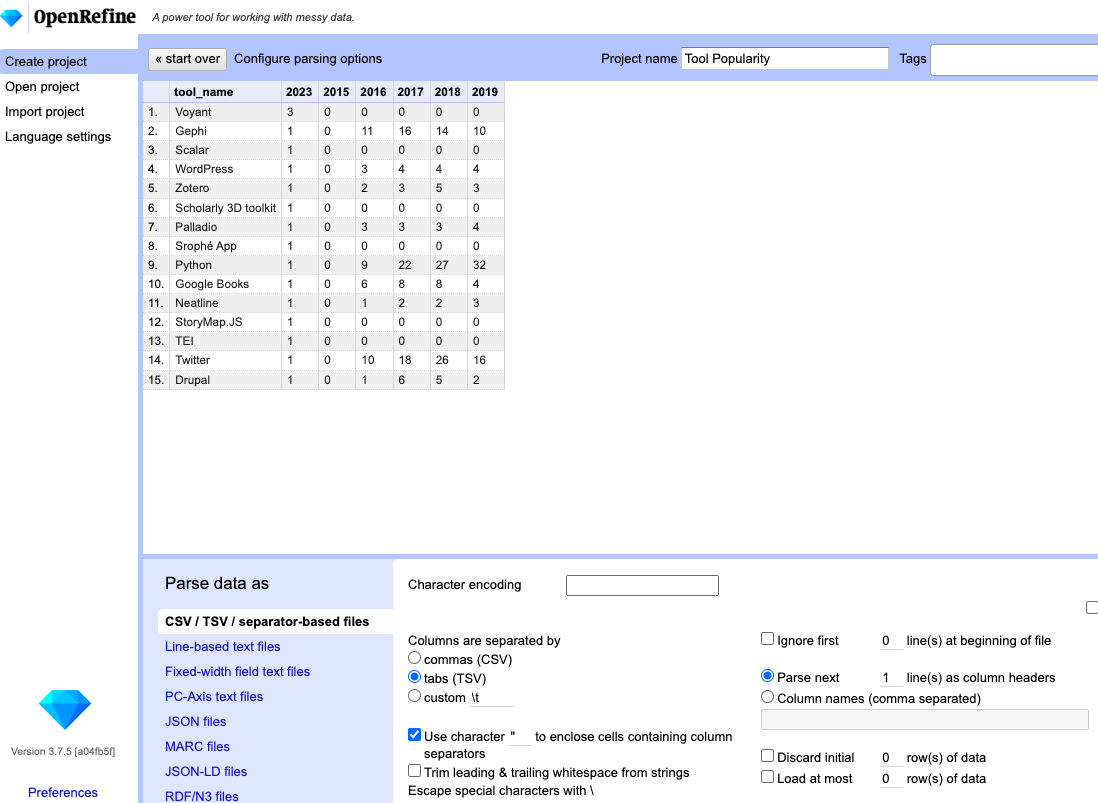Screen dimensions: 1098x803
Task: Click the 2017 column header
Action: 410,92
